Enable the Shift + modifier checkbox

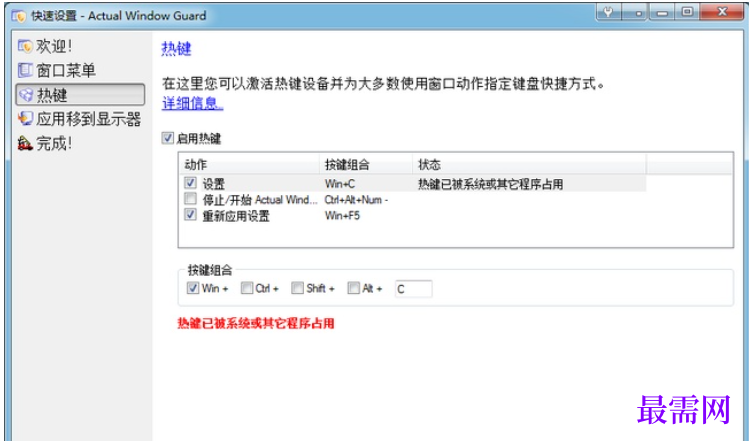tap(297, 288)
